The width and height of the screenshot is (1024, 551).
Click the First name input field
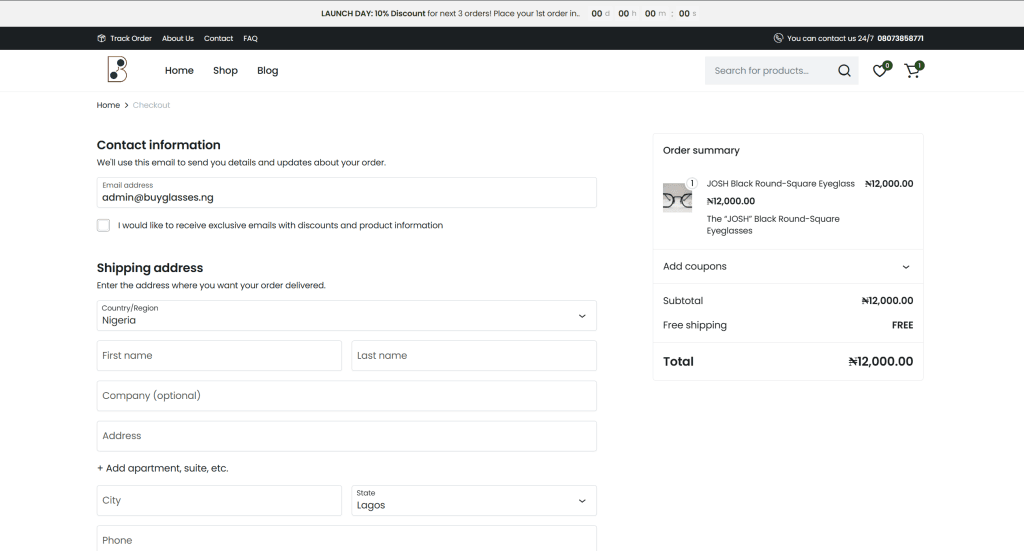click(x=219, y=356)
